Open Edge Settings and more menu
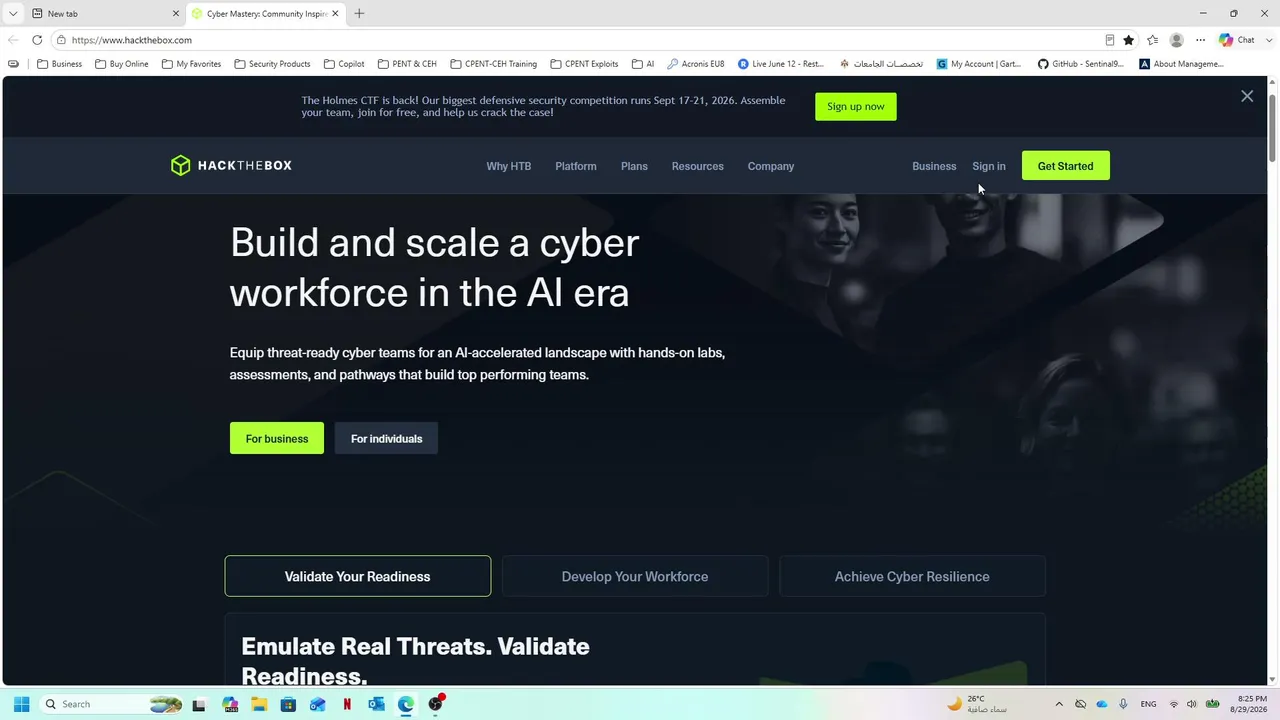 pos(1201,40)
